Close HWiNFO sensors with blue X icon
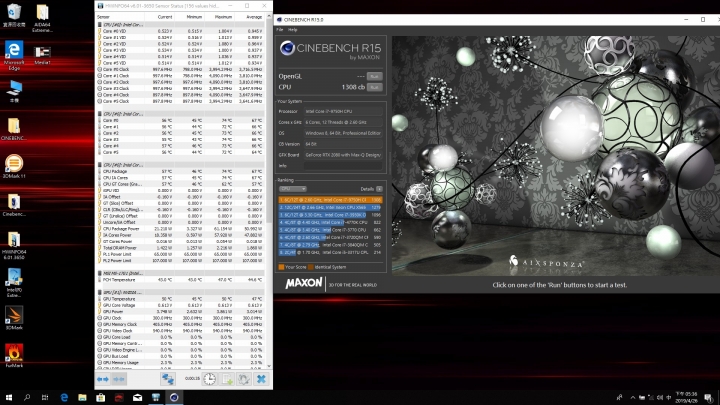This screenshot has height=405, width=720. 261,379
